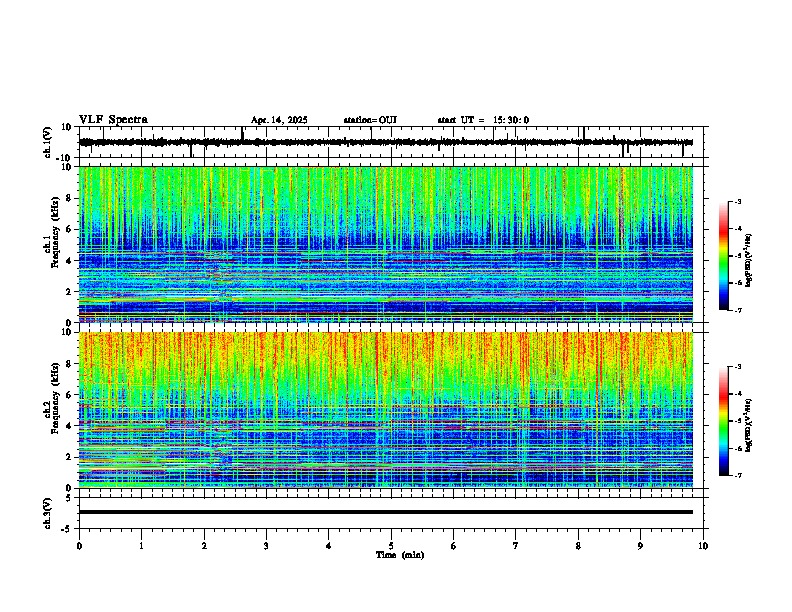The height and width of the screenshot is (612, 792).
Task: Click the "VLF Spectra" plot title
Action: [113, 120]
